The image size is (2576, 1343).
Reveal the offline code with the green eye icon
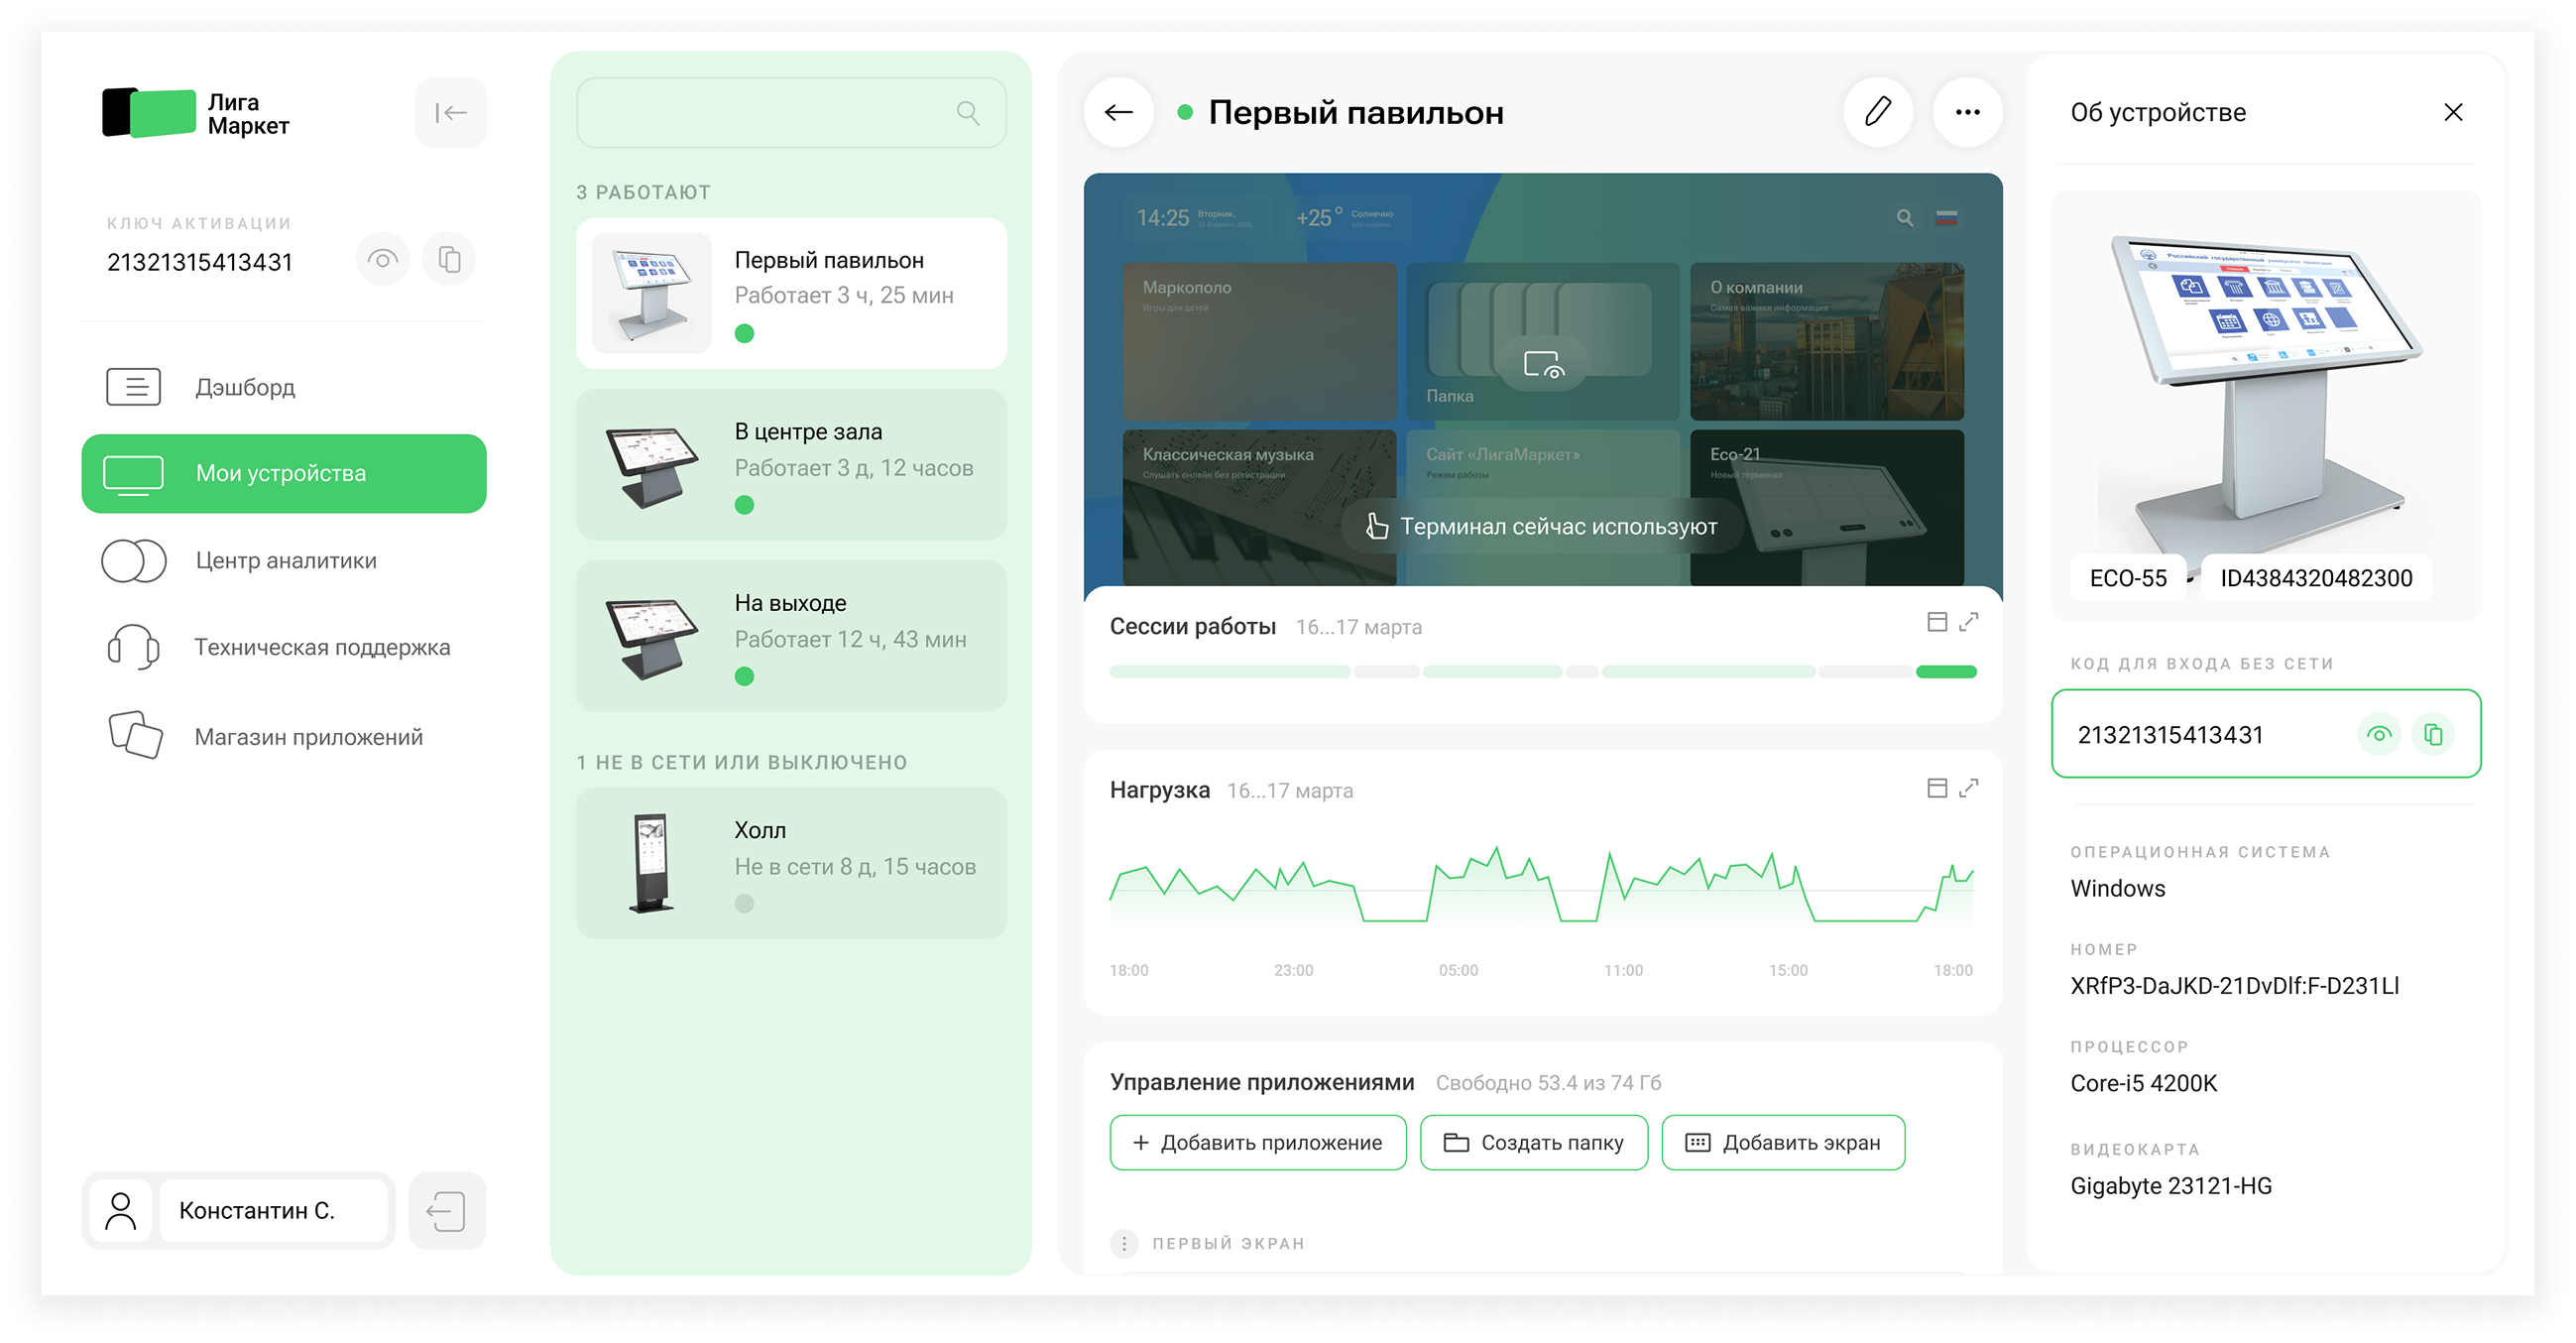click(x=2379, y=735)
